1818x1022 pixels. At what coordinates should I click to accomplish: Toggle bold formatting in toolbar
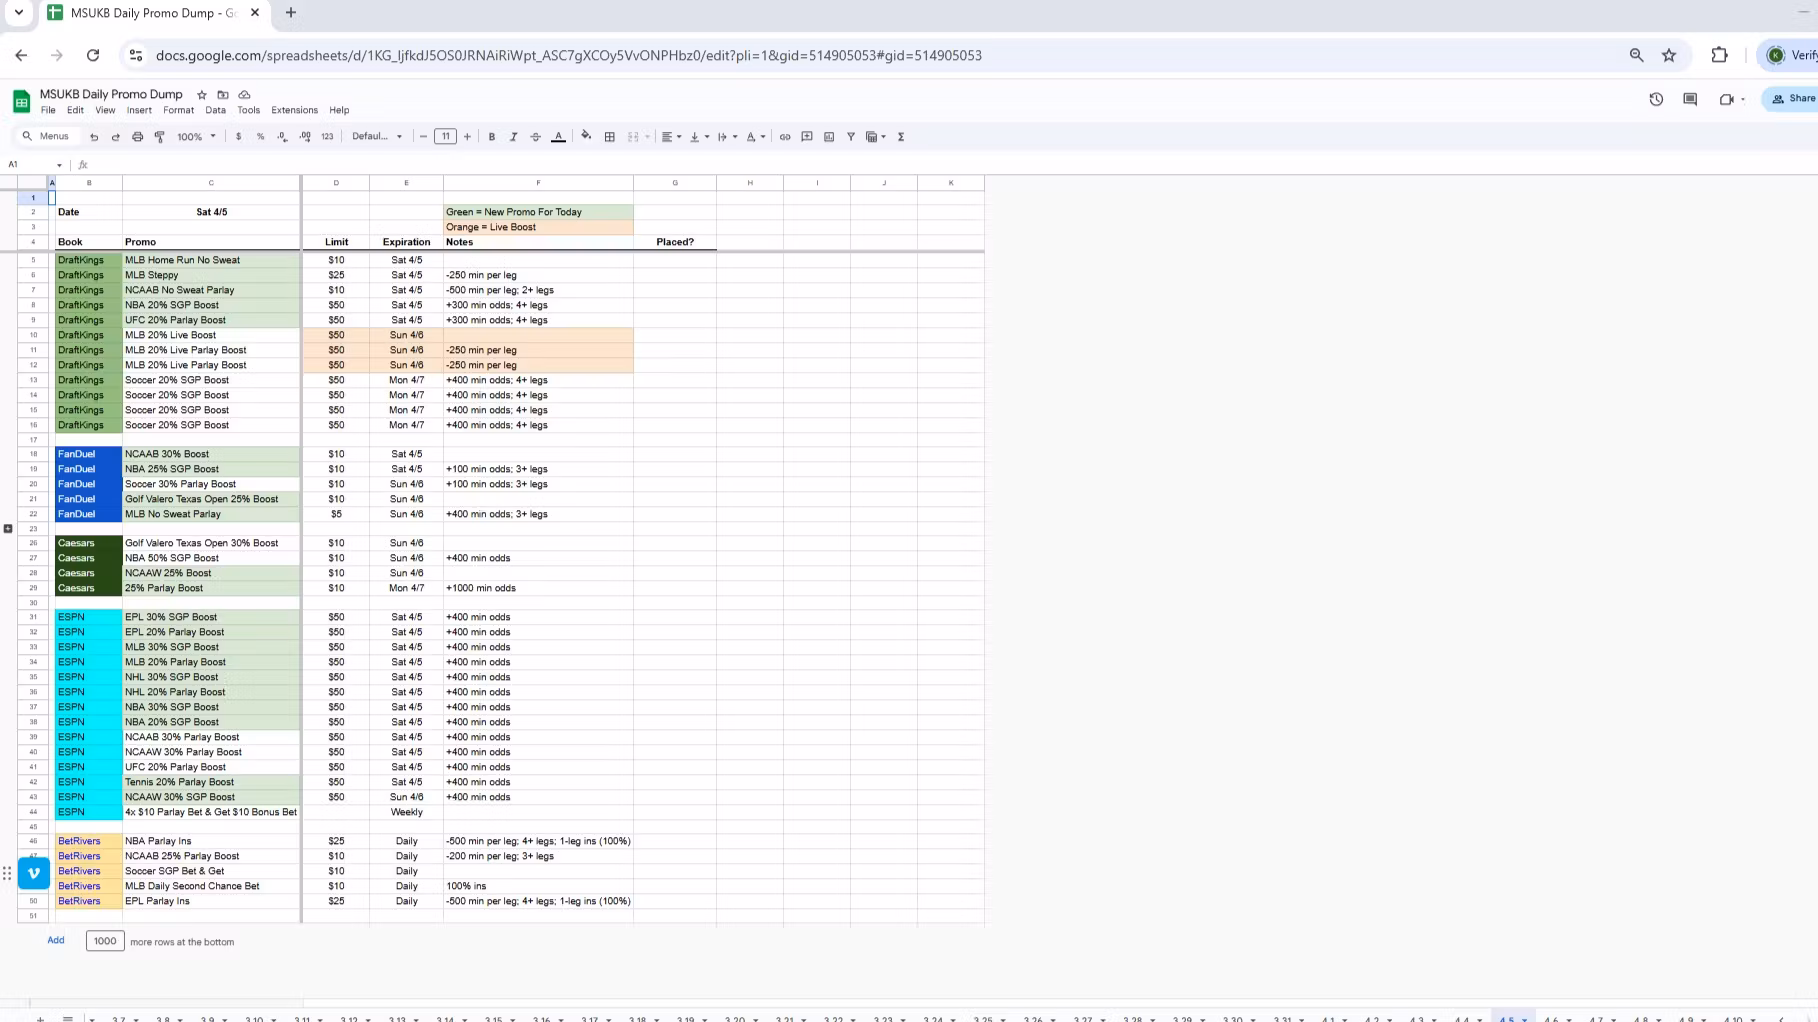point(491,137)
